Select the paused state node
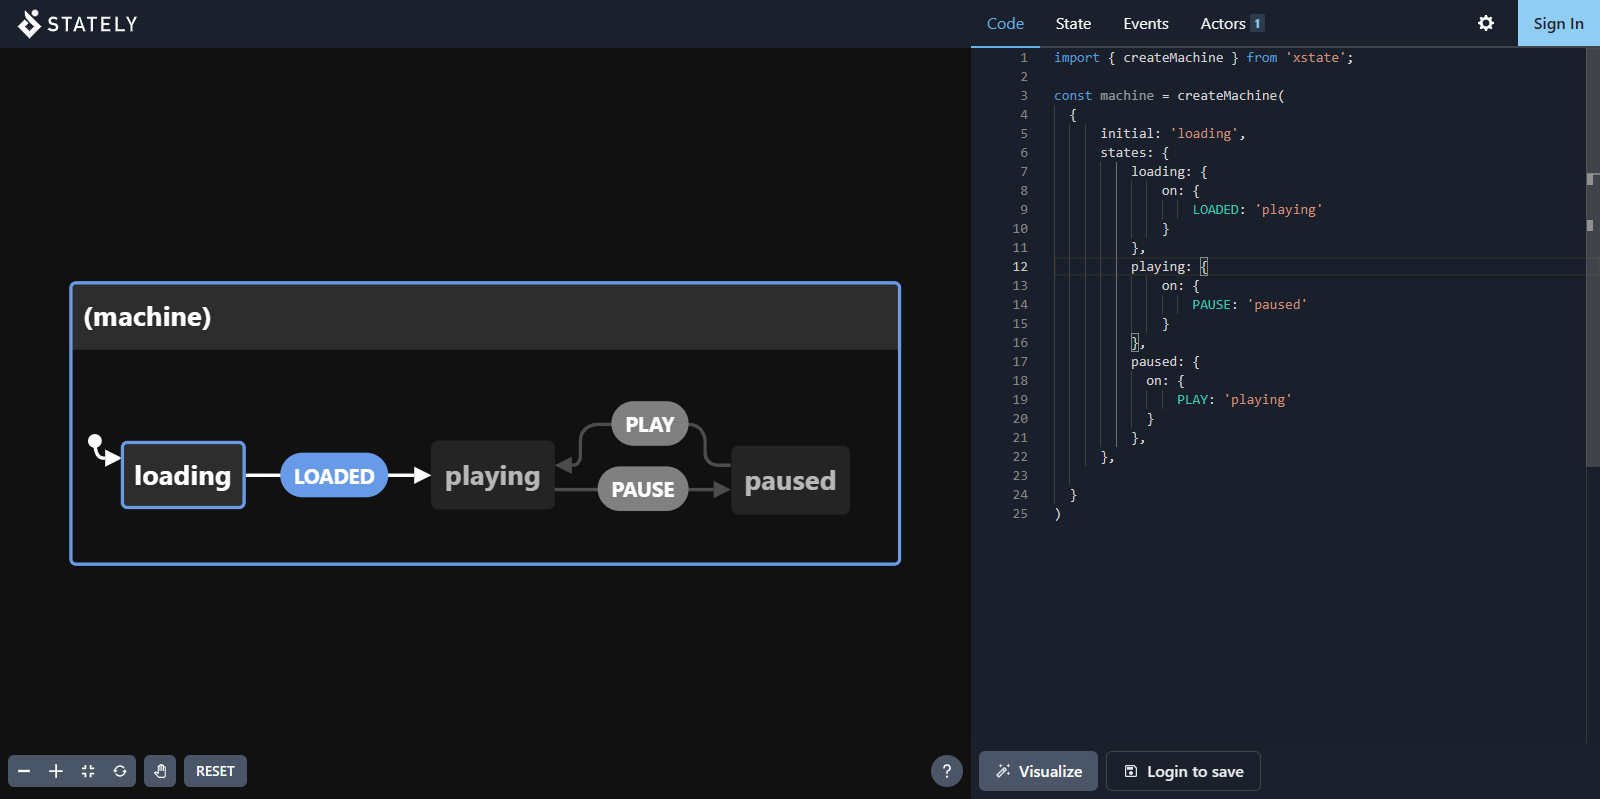1600x799 pixels. tap(790, 480)
